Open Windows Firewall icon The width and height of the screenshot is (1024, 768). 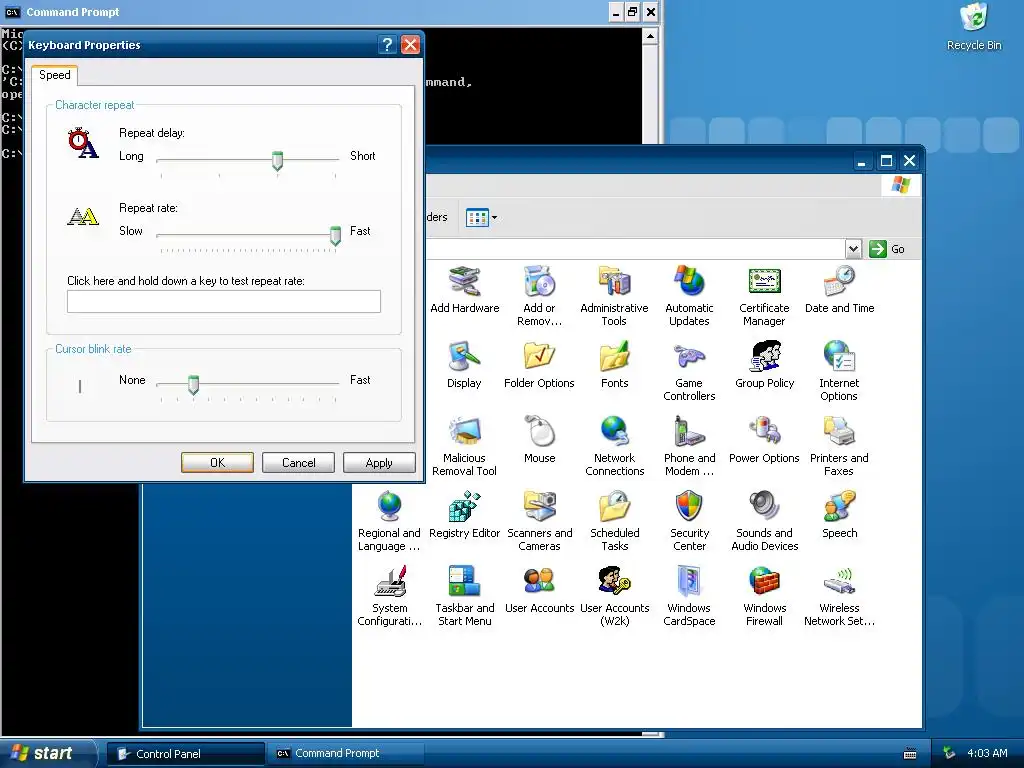pyautogui.click(x=764, y=582)
